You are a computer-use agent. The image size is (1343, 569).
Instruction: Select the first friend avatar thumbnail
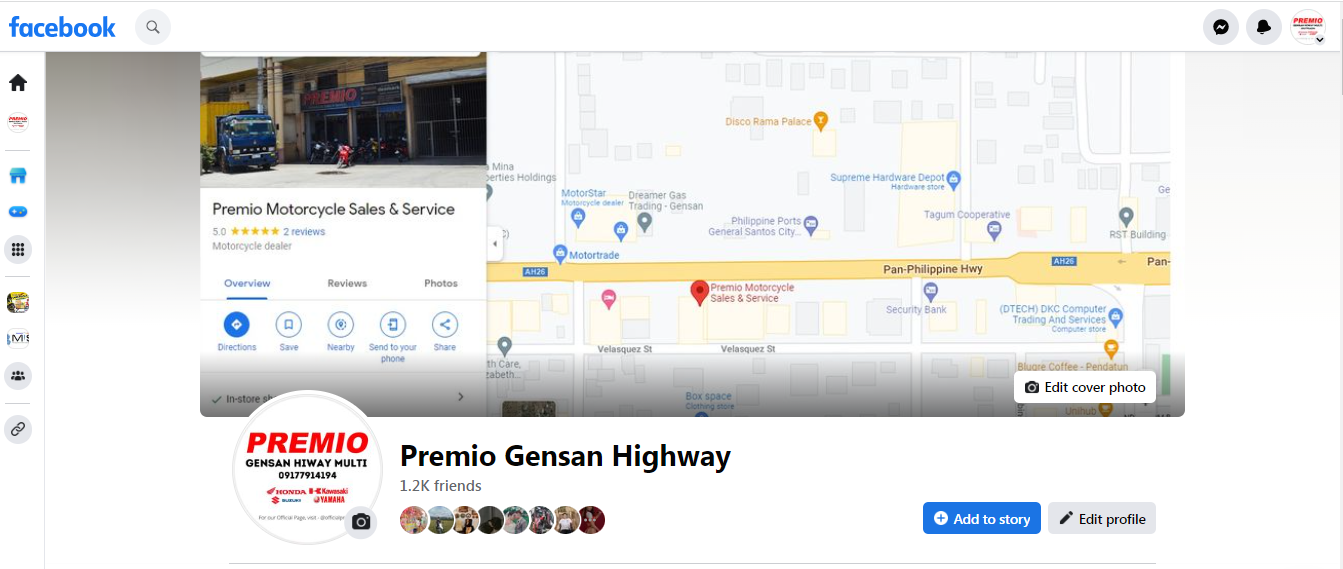click(x=413, y=520)
